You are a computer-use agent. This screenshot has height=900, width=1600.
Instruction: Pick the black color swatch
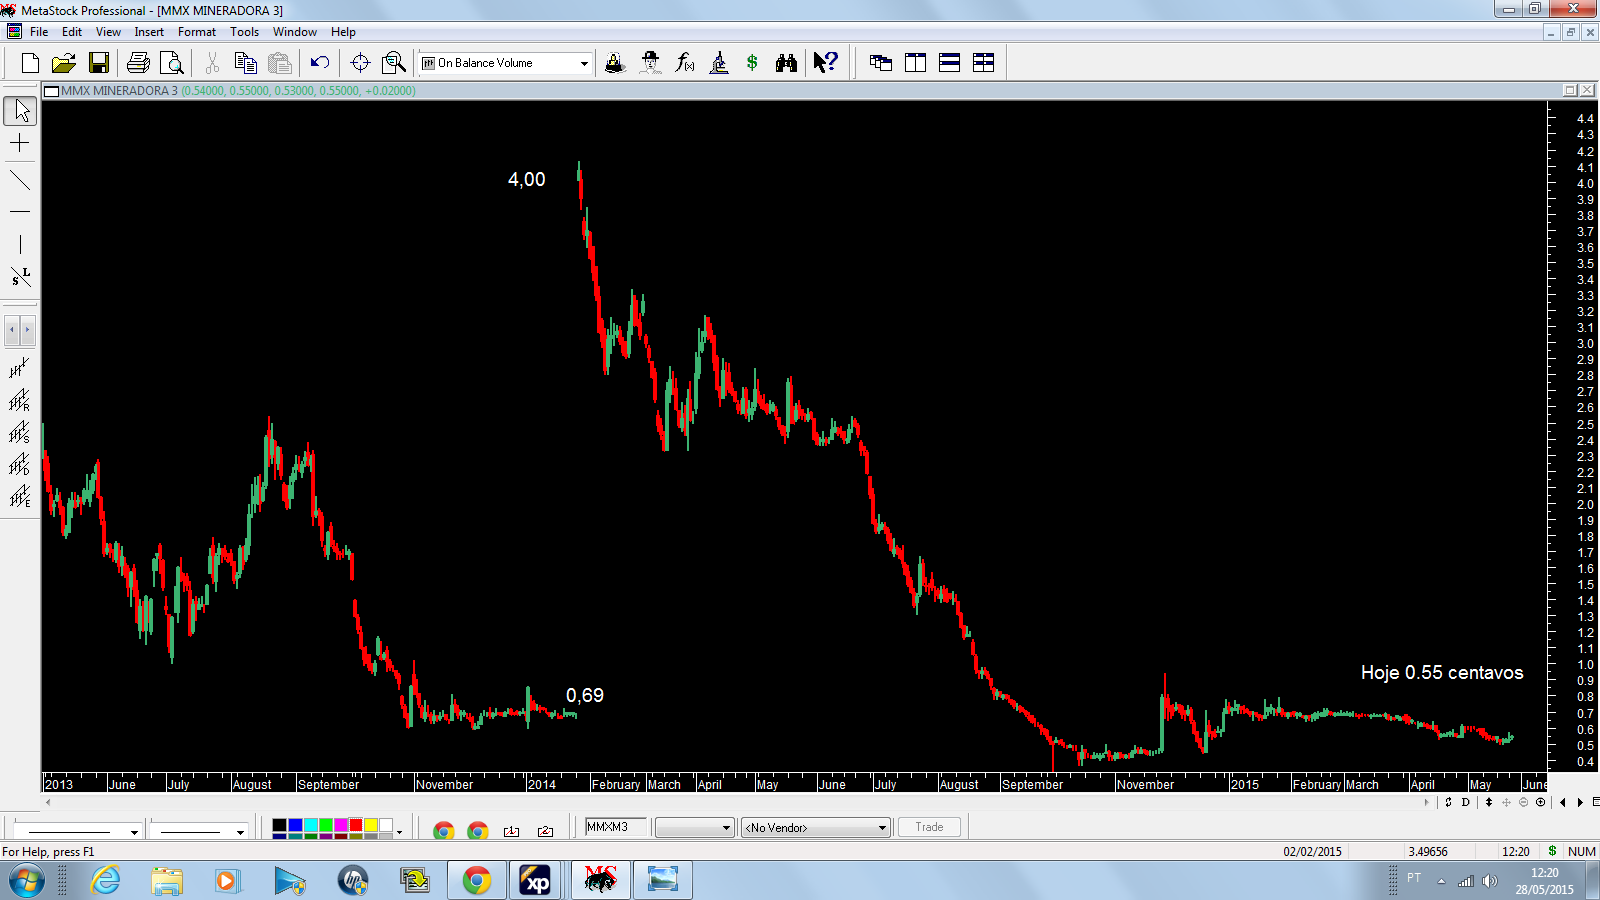[x=280, y=825]
